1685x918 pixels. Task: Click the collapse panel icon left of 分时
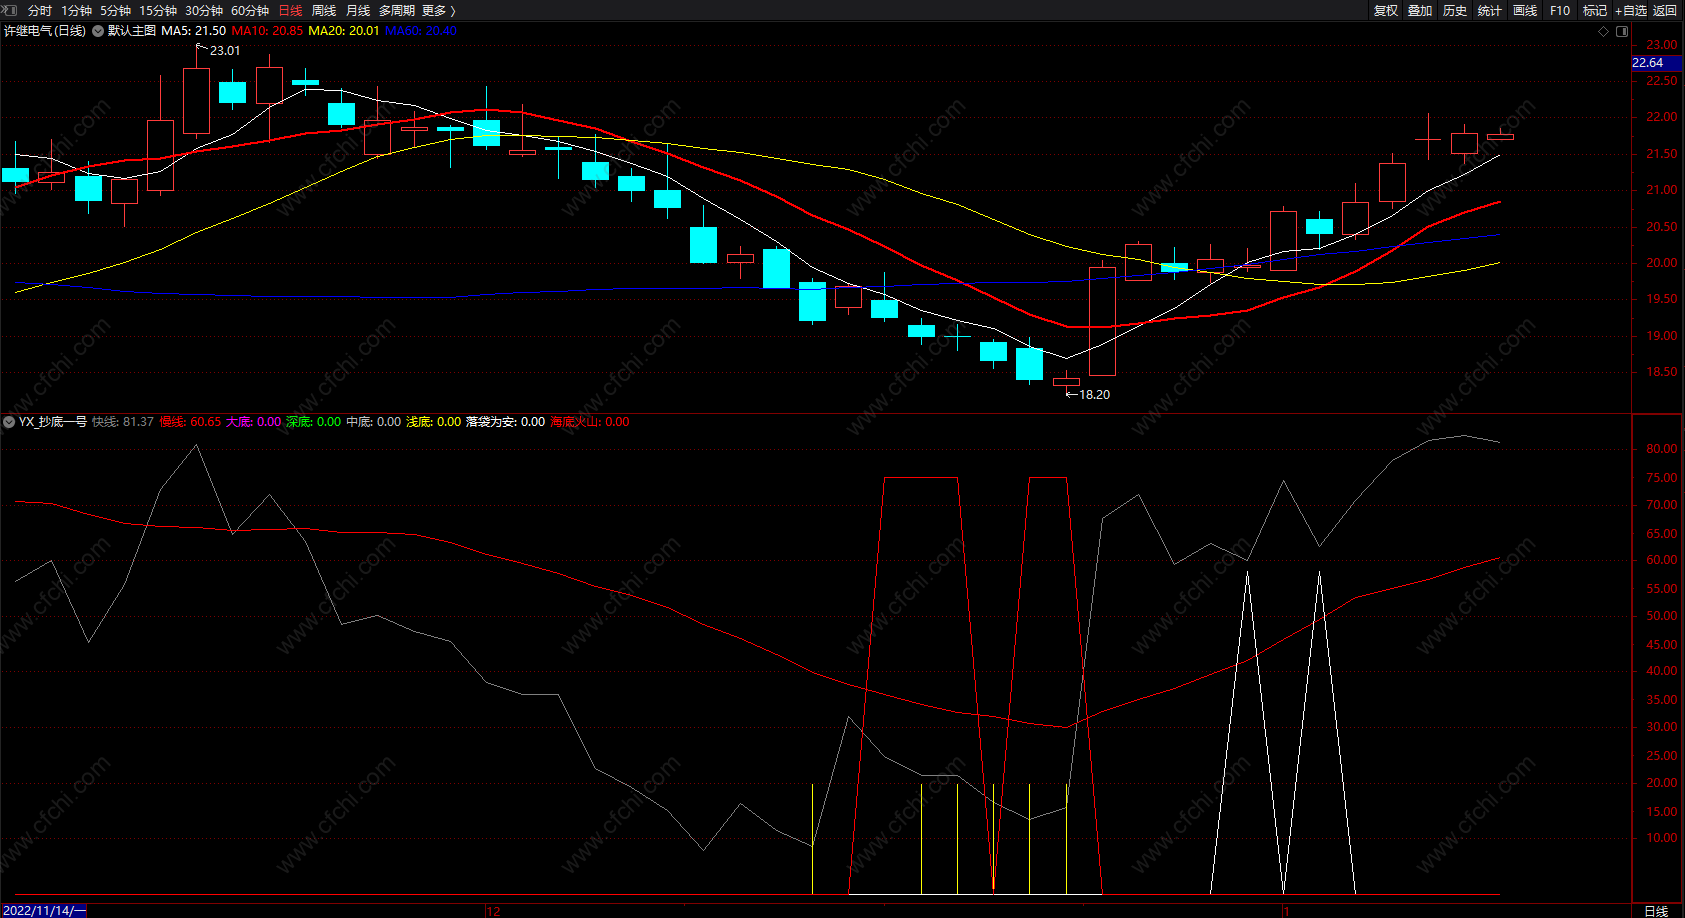(10, 10)
